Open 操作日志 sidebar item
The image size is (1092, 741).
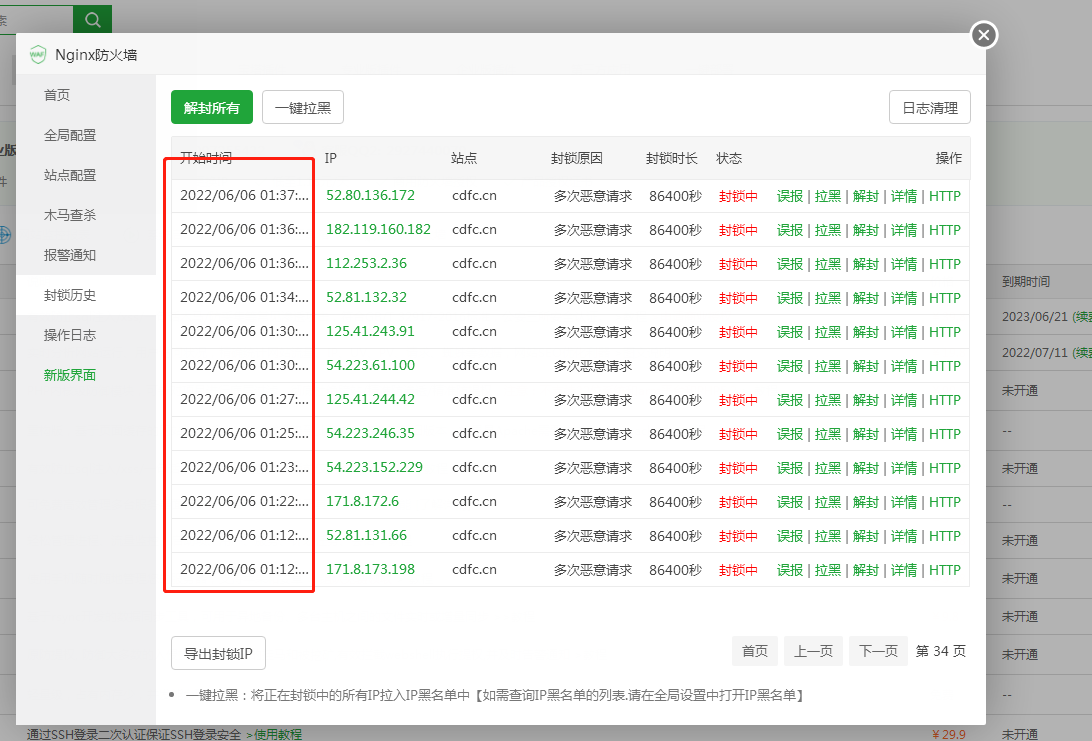click(70, 335)
